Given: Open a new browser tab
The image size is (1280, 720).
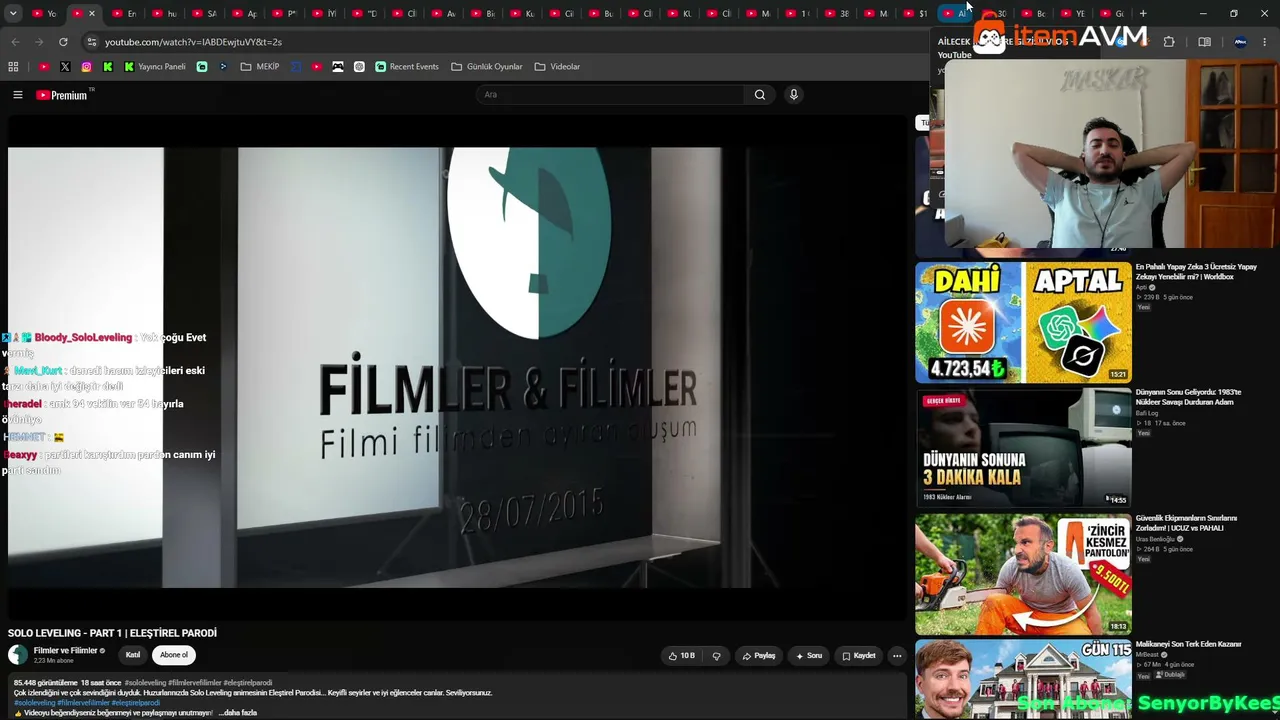Looking at the screenshot, I should [x=1143, y=14].
